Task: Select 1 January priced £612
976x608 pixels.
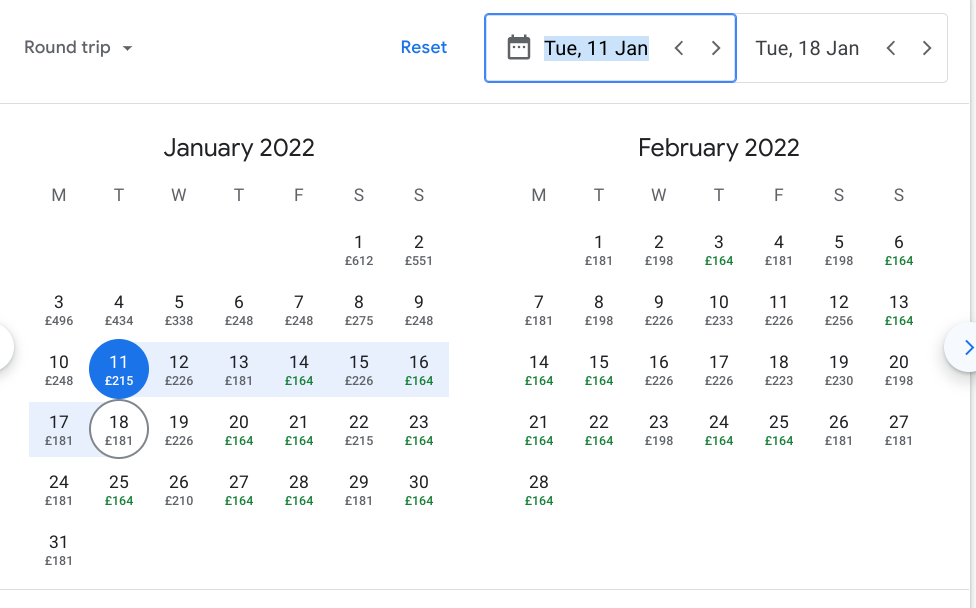Action: (359, 249)
